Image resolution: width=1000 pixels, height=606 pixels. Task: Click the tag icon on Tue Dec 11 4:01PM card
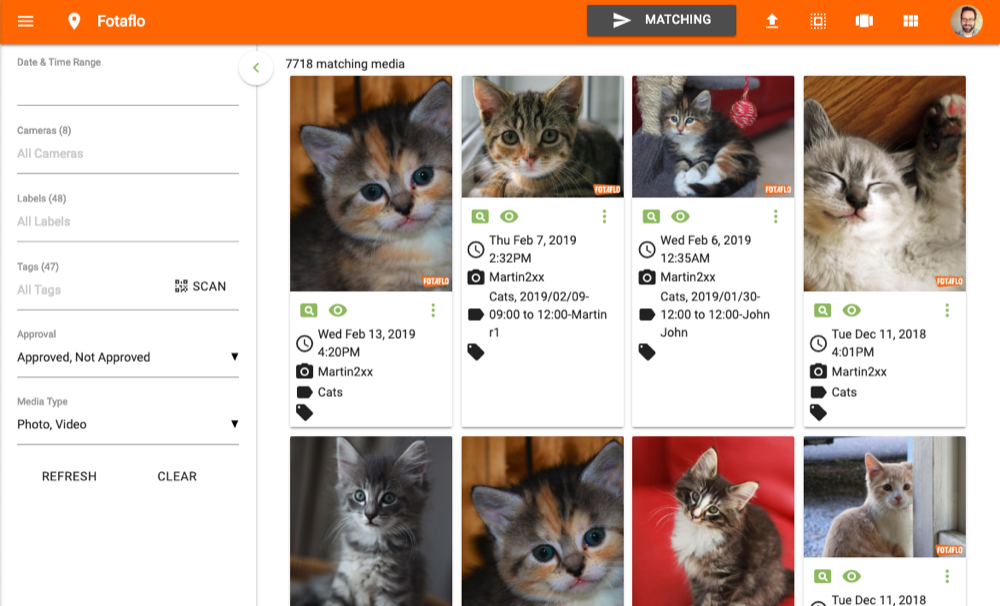818,413
